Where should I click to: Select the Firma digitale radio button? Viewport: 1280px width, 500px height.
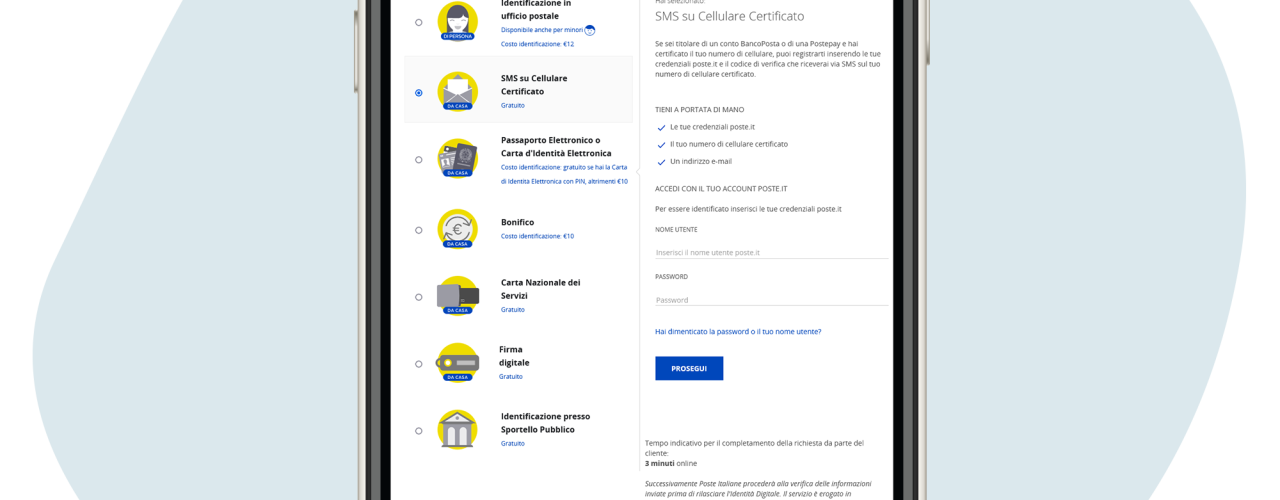coord(418,364)
